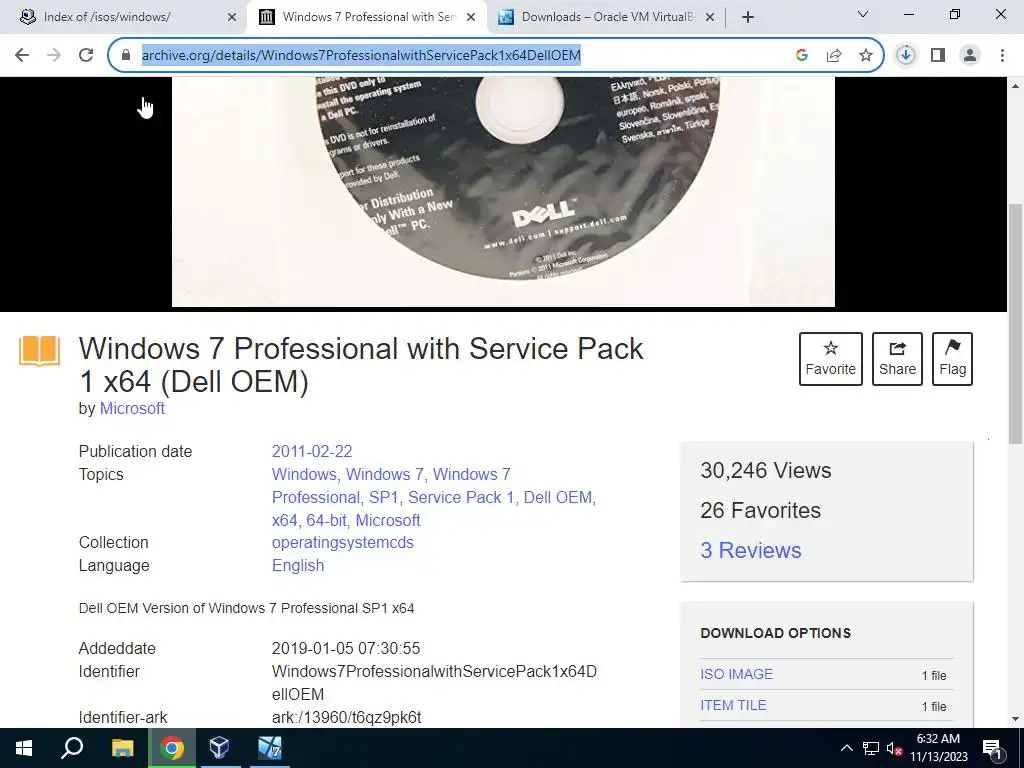Go back to the previous page
Screen dimensions: 1024x768
(x=22, y=55)
